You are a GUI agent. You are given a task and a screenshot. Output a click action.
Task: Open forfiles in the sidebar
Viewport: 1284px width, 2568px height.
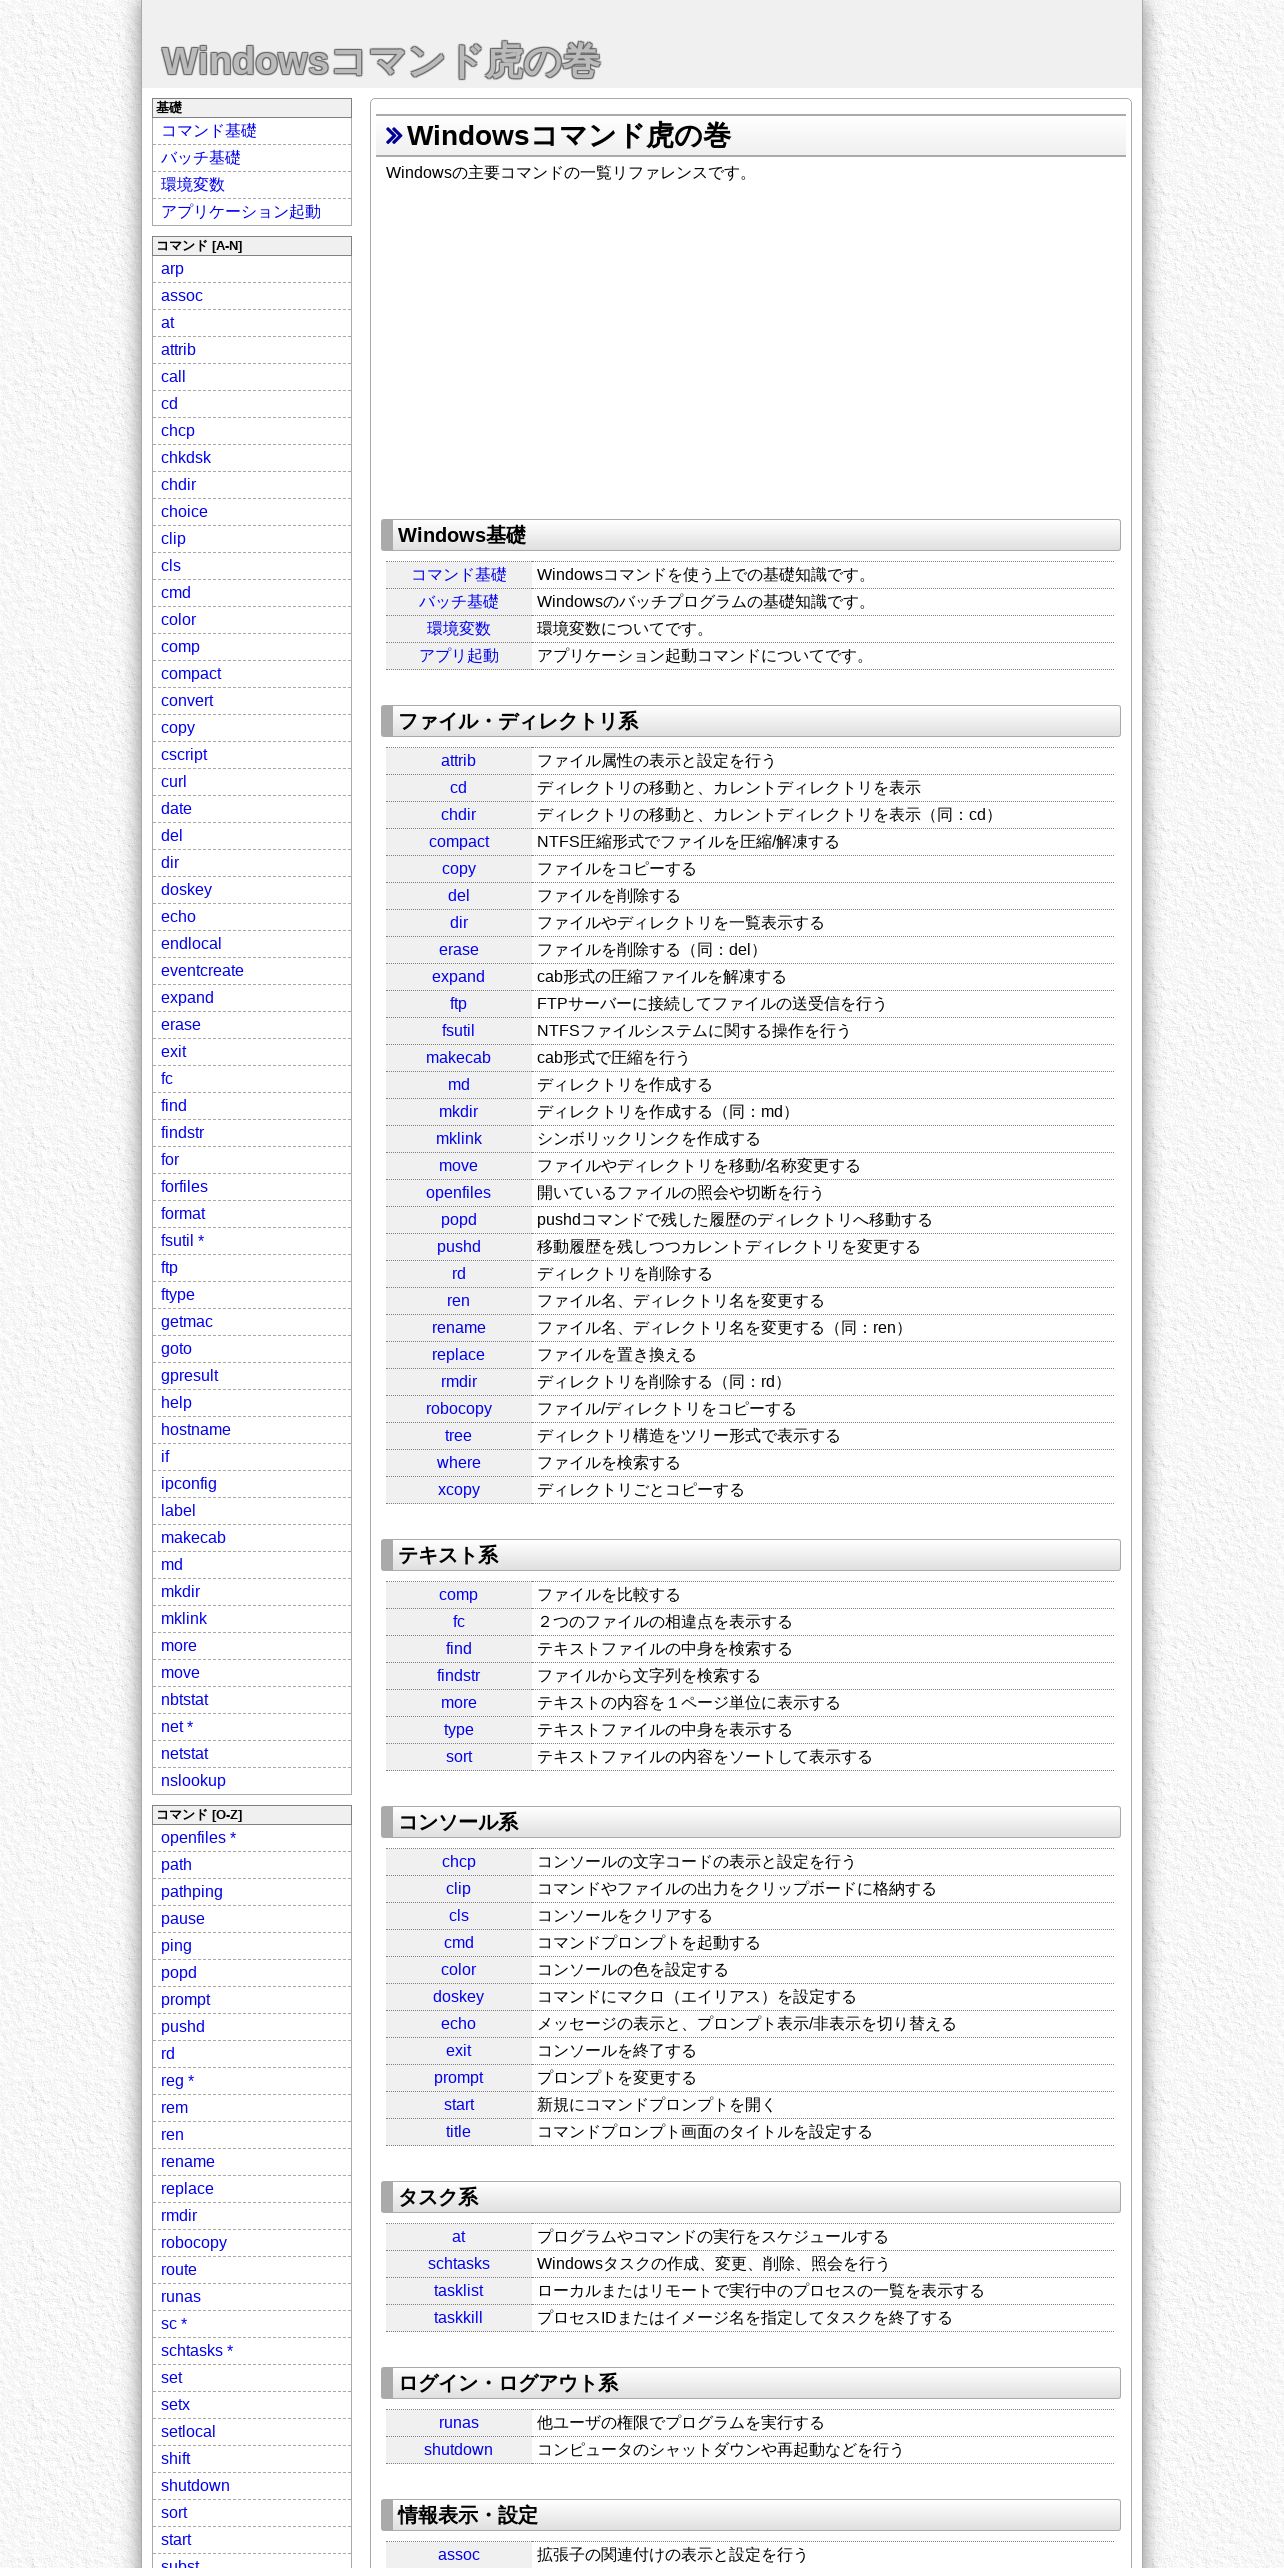point(184,1187)
